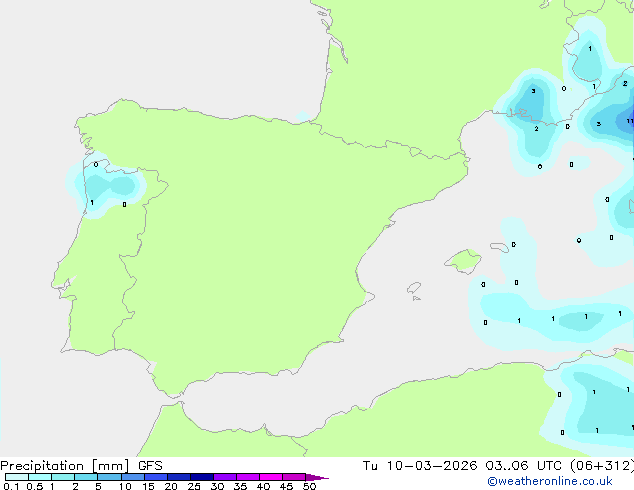Click the '(06+312)' forecast run text
The width and height of the screenshot is (634, 490).
pyautogui.click(x=602, y=466)
